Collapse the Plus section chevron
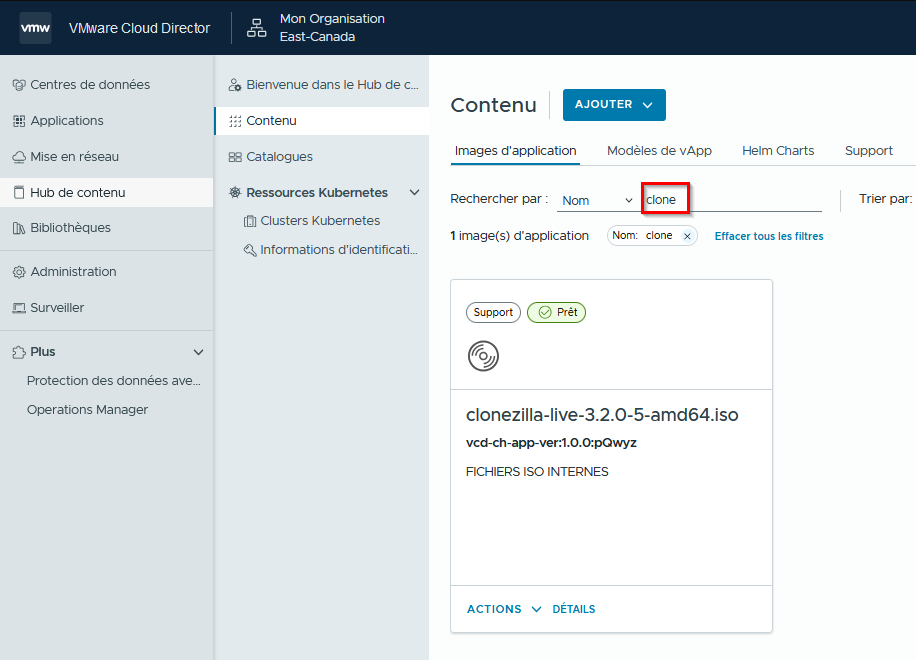916x660 pixels. click(x=199, y=352)
